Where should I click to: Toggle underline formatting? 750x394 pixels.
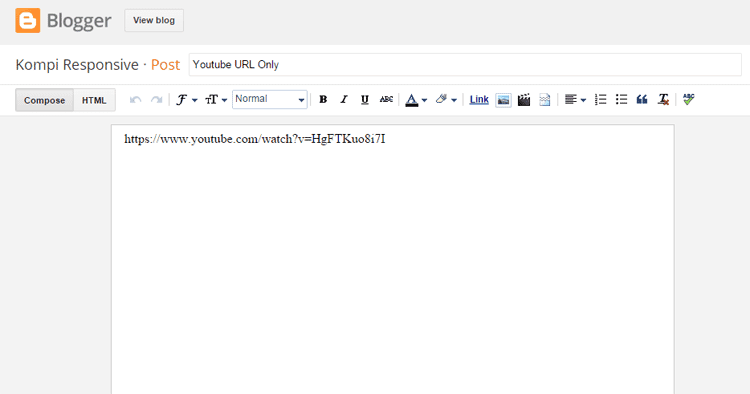click(364, 99)
